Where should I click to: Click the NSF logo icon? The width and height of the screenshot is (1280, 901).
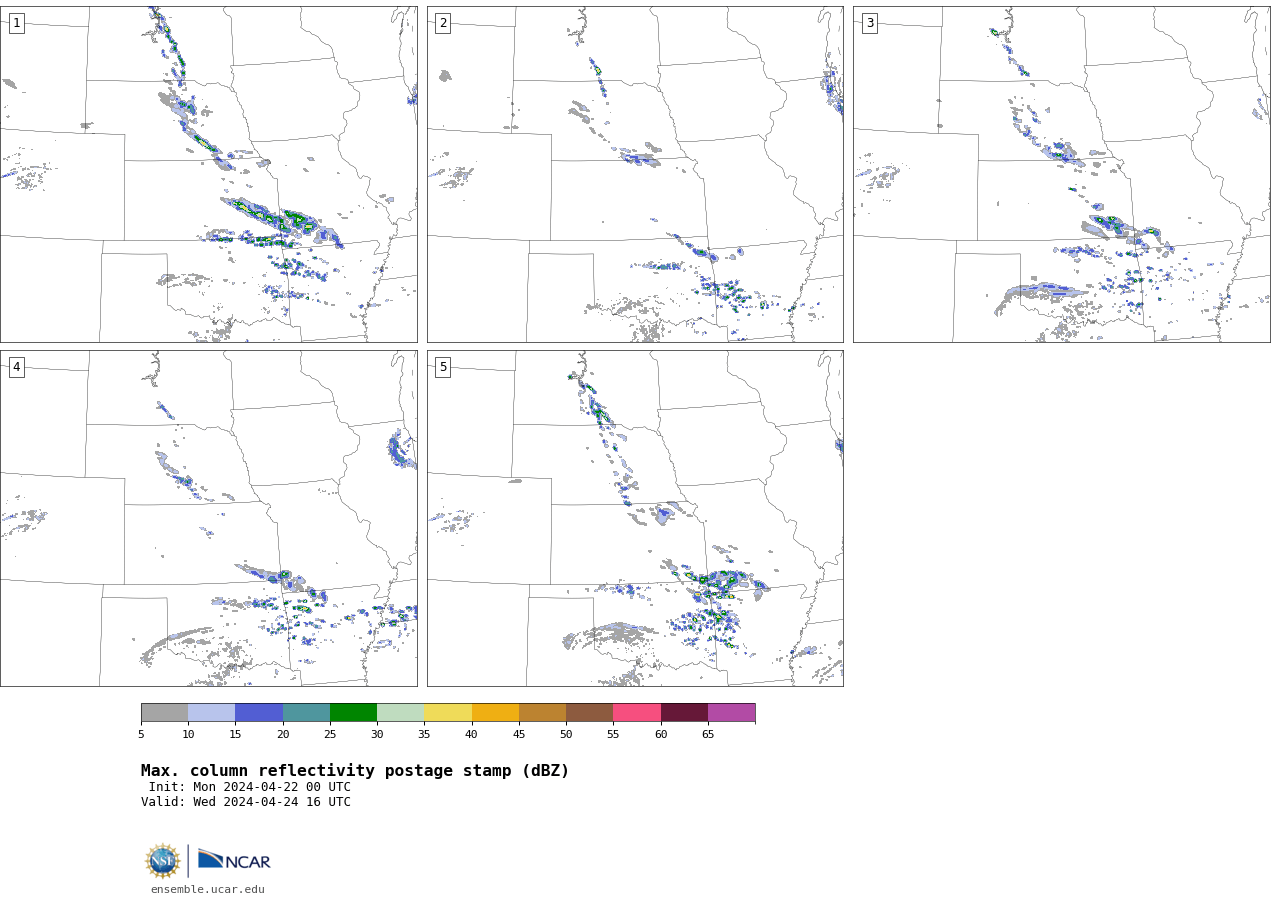[163, 861]
